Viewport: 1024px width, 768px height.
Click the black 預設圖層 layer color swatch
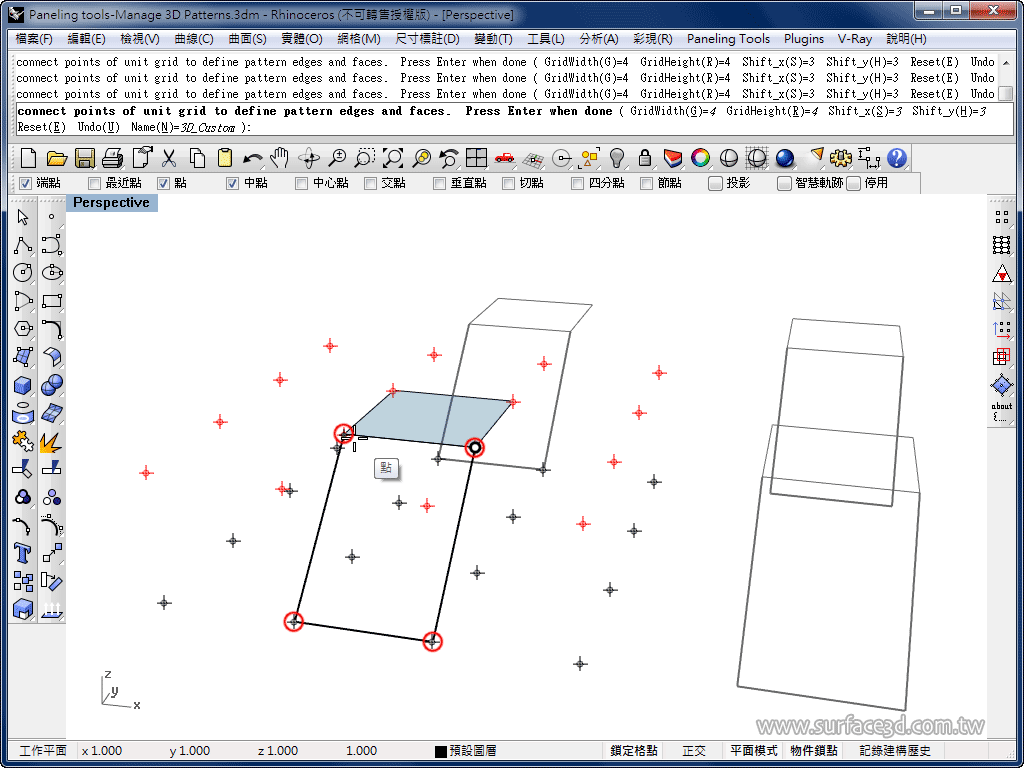click(x=441, y=752)
